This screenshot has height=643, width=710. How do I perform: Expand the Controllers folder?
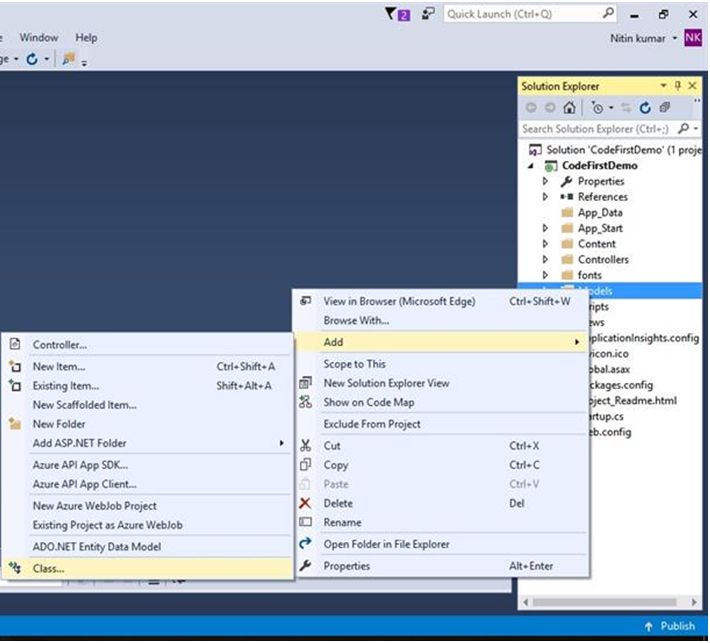(x=545, y=259)
